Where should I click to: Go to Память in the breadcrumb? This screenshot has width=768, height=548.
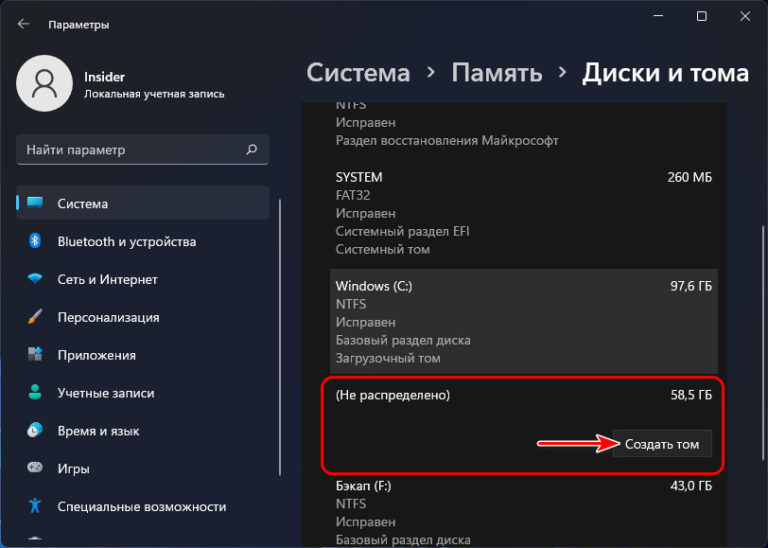[497, 73]
